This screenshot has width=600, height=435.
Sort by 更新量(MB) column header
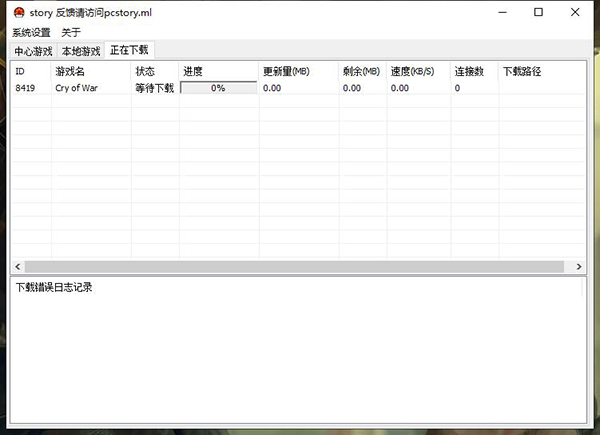pos(298,72)
